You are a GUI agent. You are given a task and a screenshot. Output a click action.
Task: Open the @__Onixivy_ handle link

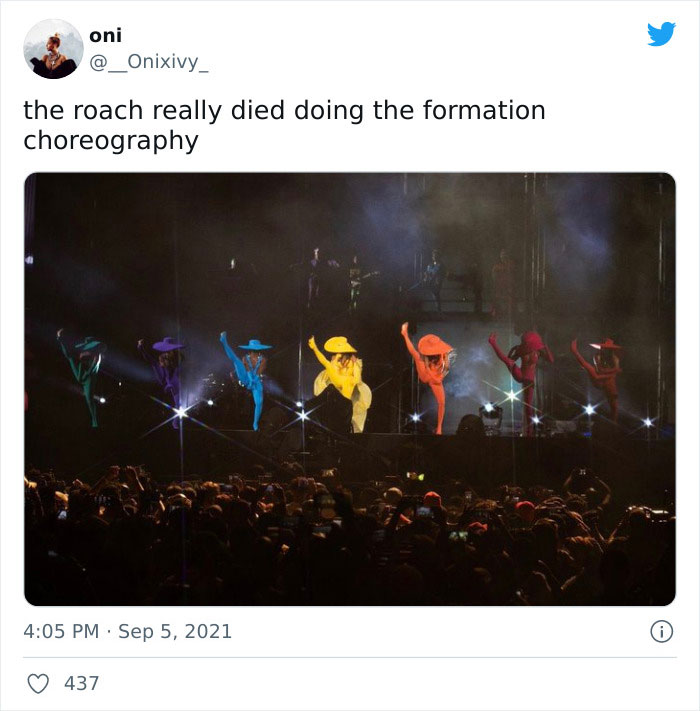coord(148,62)
